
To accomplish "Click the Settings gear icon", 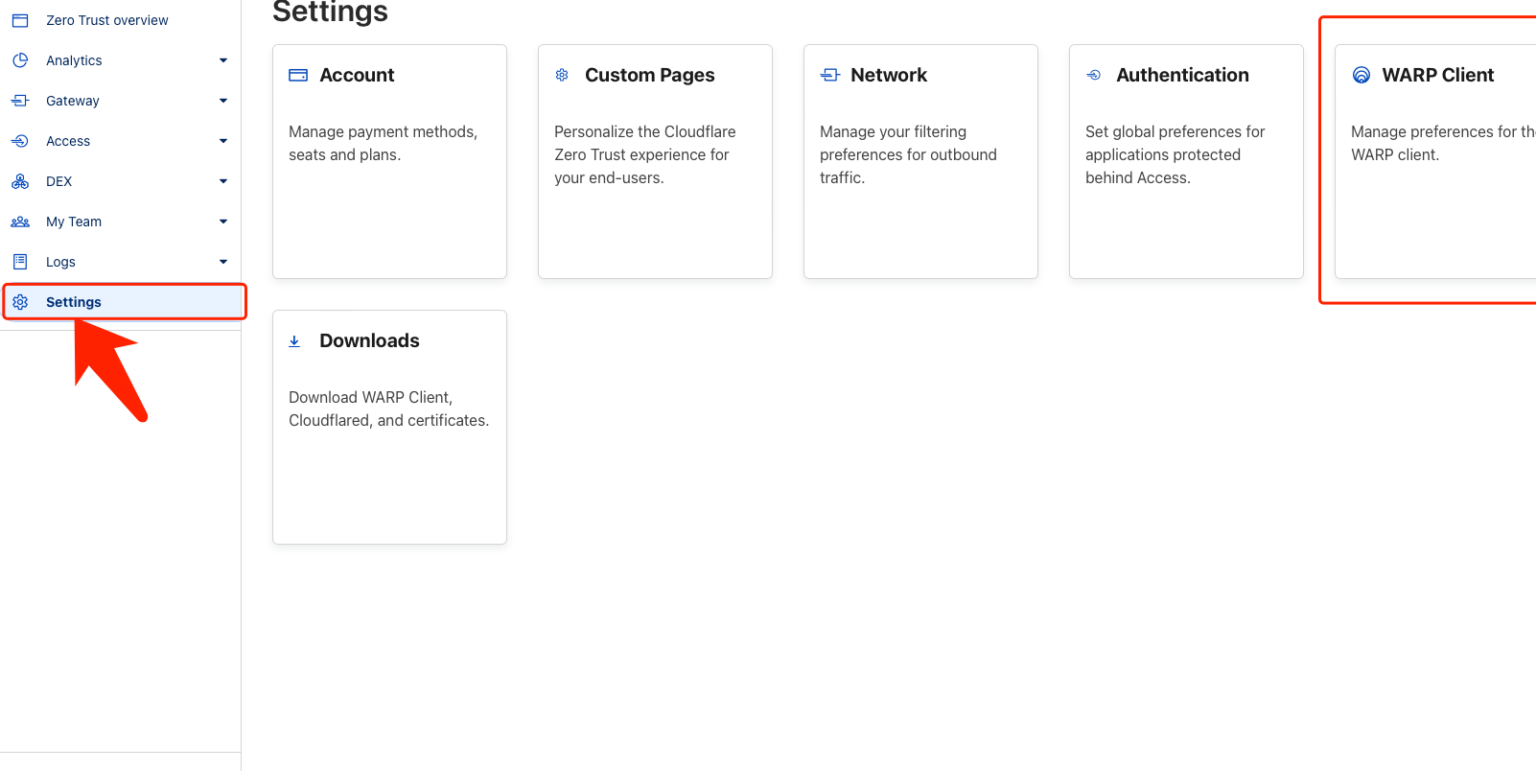I will 20,301.
